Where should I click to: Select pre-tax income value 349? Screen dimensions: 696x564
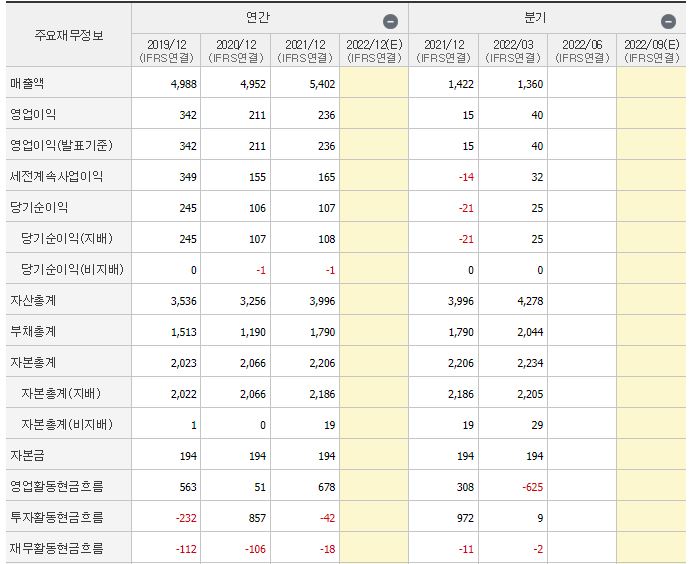tap(188, 177)
